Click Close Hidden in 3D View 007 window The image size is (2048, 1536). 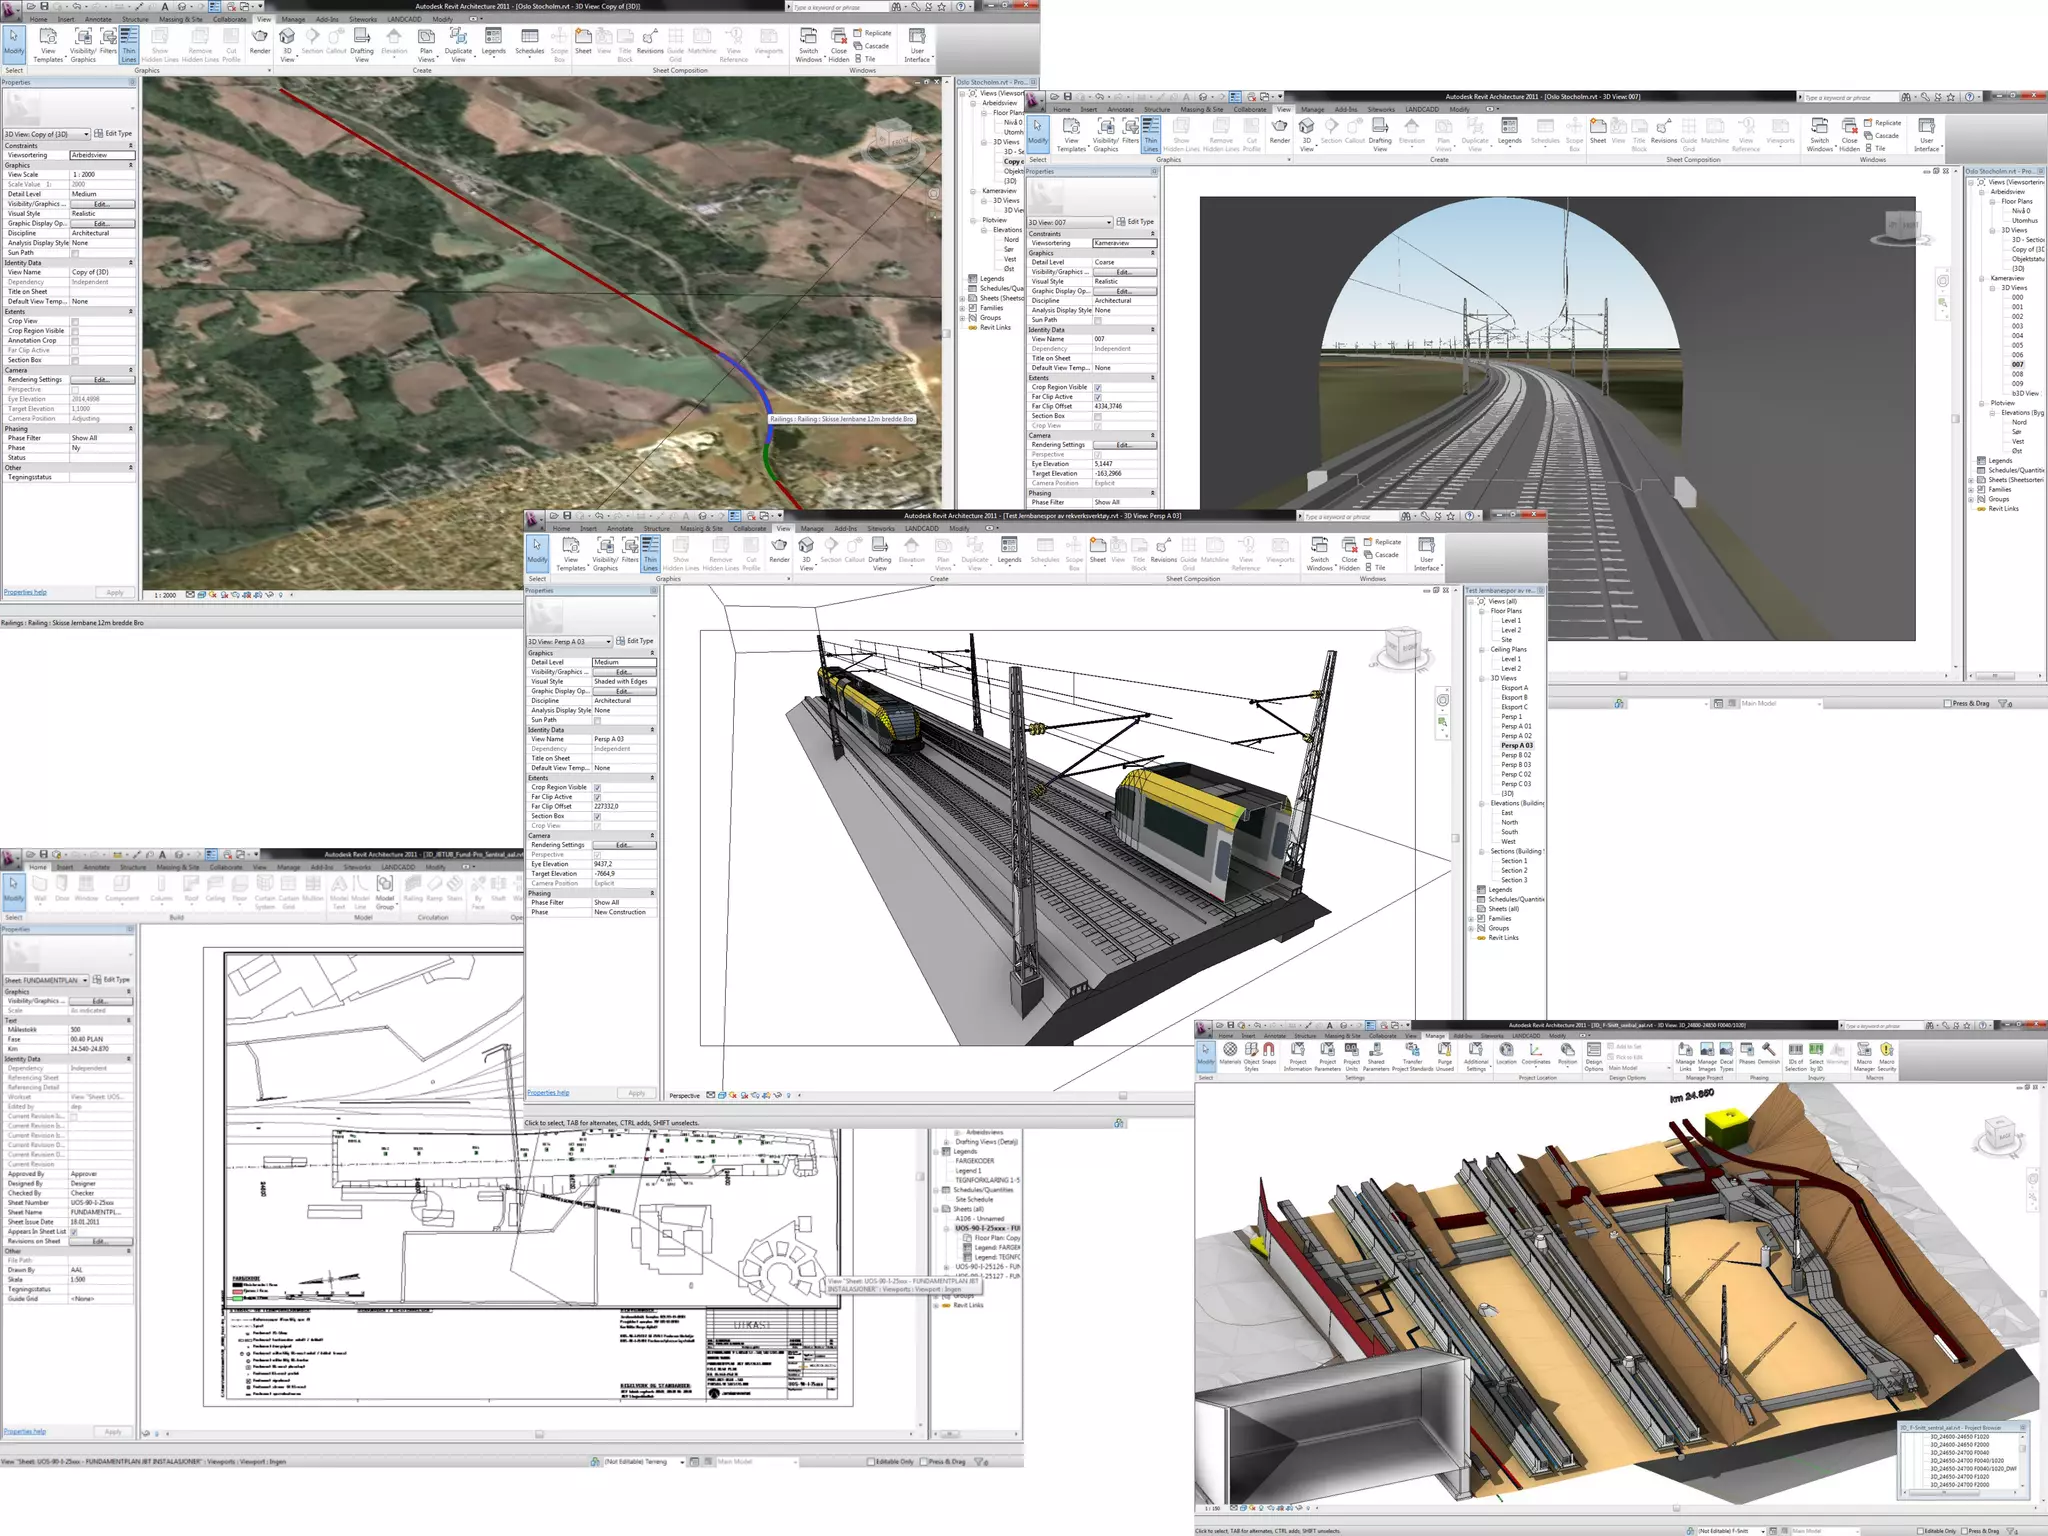coord(1849,135)
